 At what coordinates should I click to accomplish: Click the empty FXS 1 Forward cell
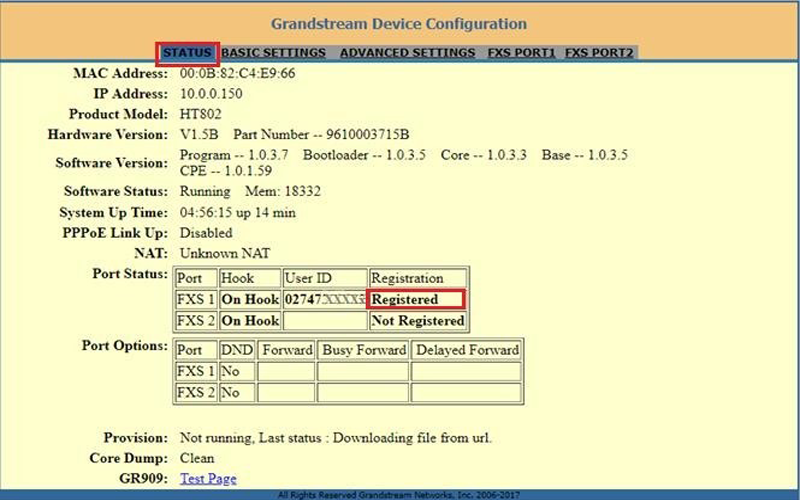coord(286,371)
